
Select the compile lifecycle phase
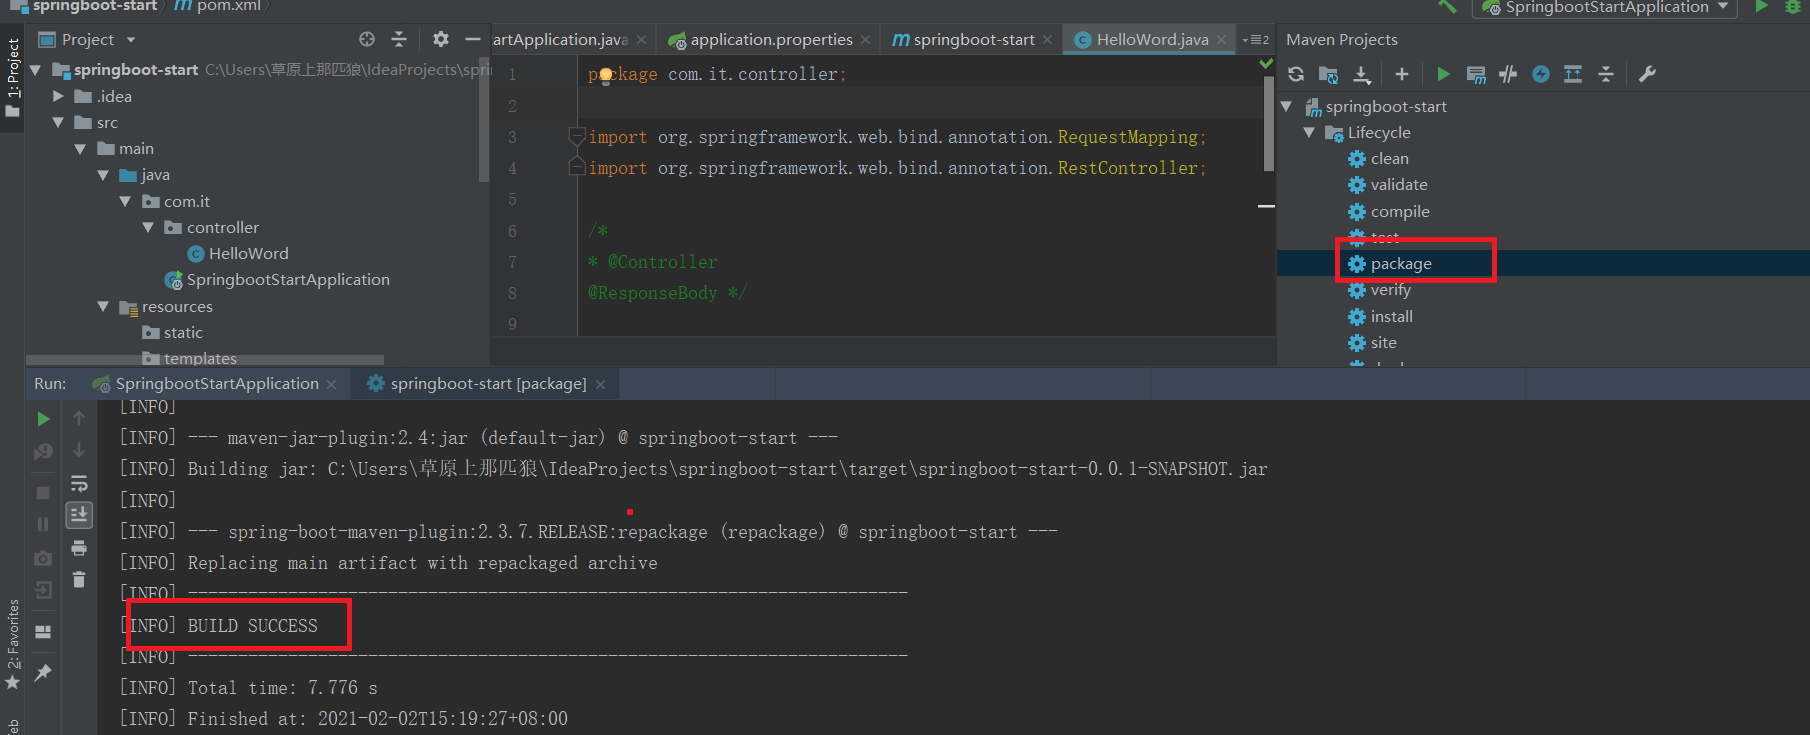1388,212
